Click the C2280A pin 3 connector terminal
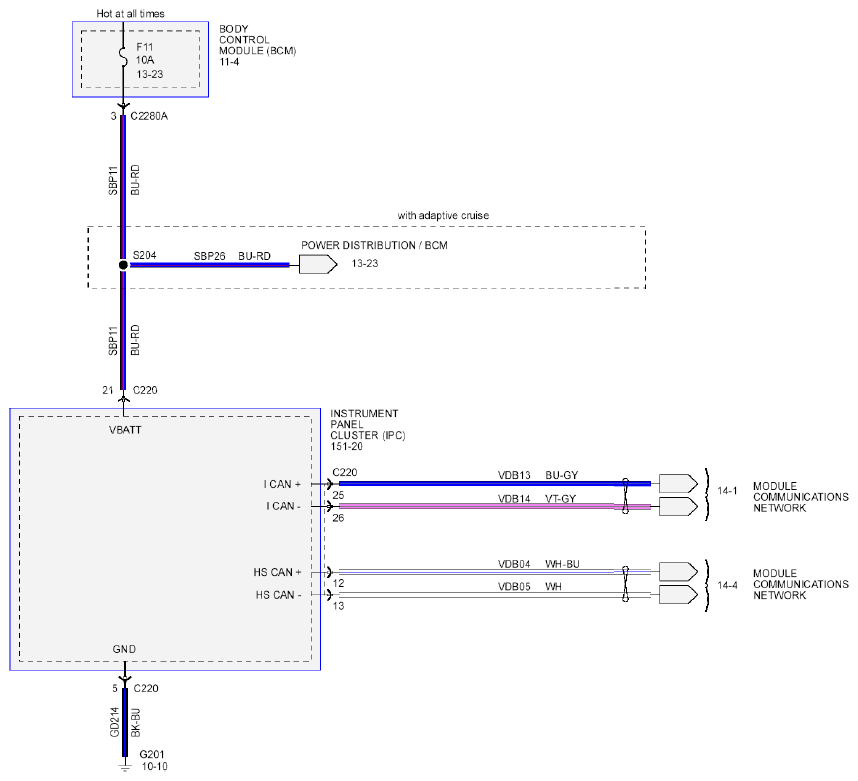This screenshot has height=781, width=858. [124, 107]
